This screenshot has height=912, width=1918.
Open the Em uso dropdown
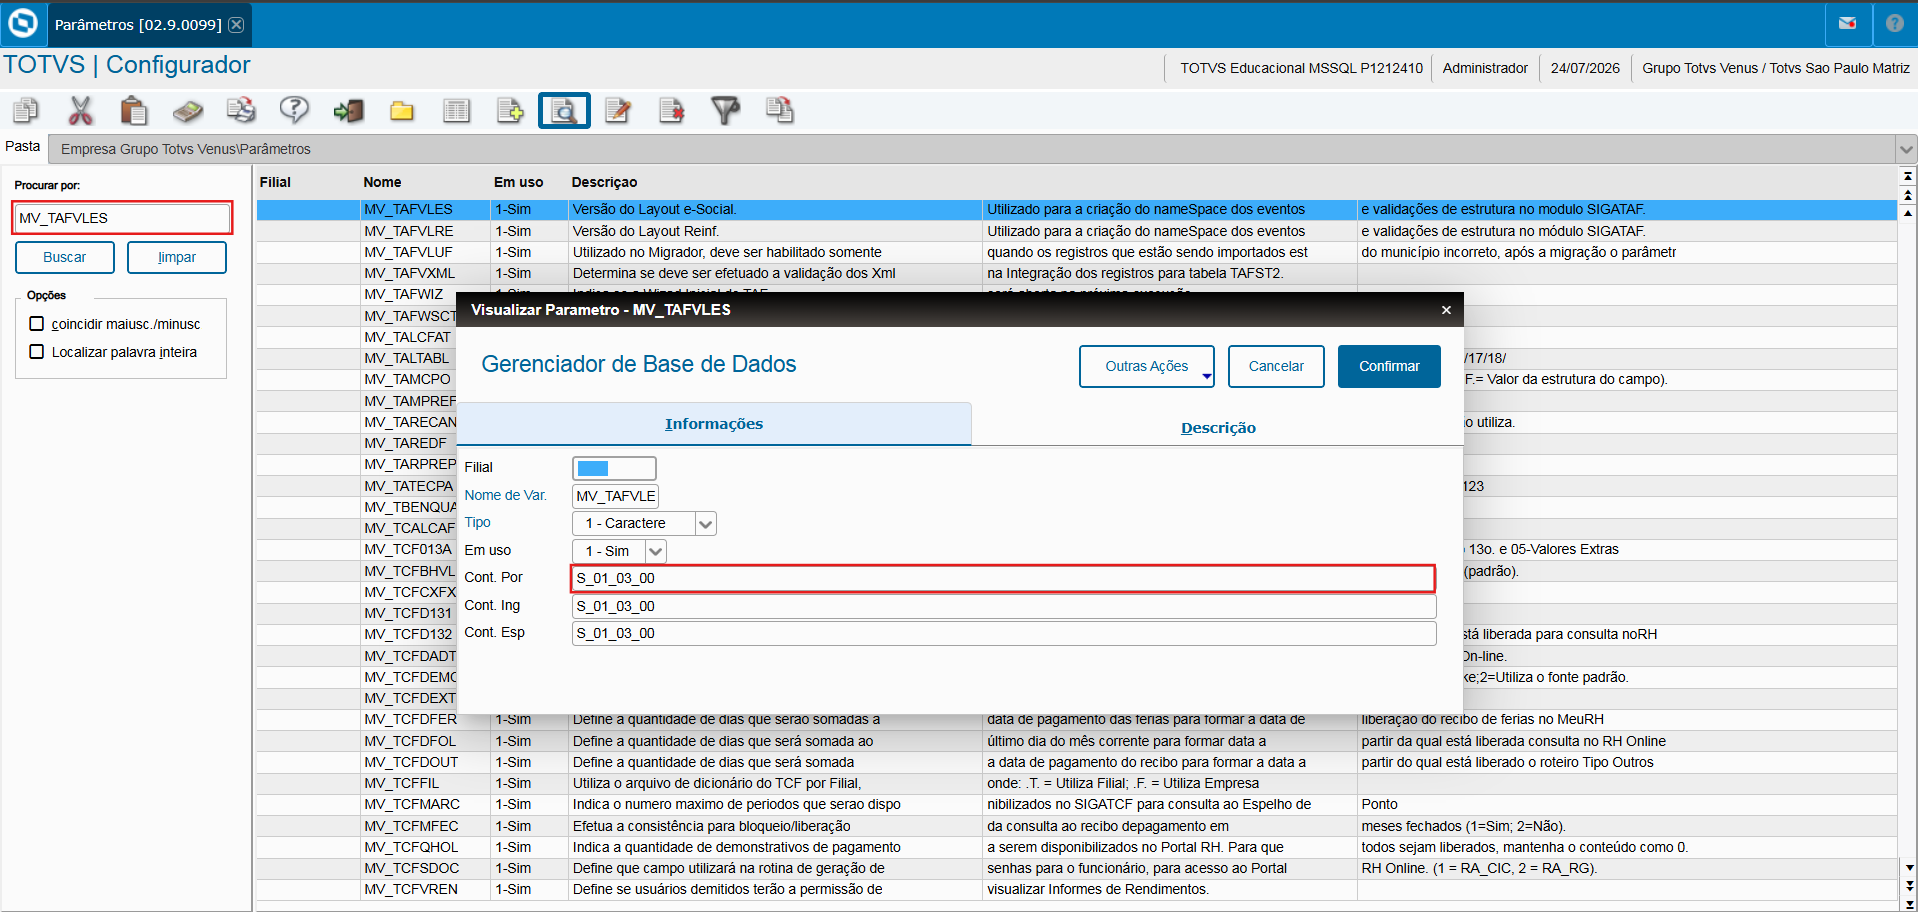point(656,551)
